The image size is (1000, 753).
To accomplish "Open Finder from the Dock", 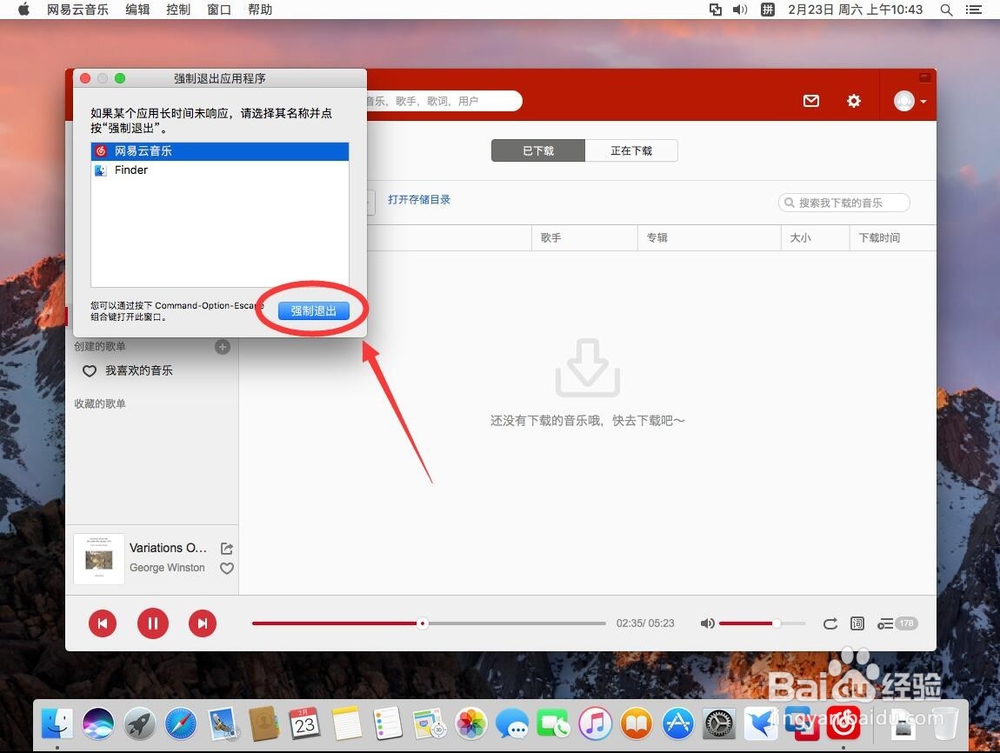I will click(x=57, y=724).
